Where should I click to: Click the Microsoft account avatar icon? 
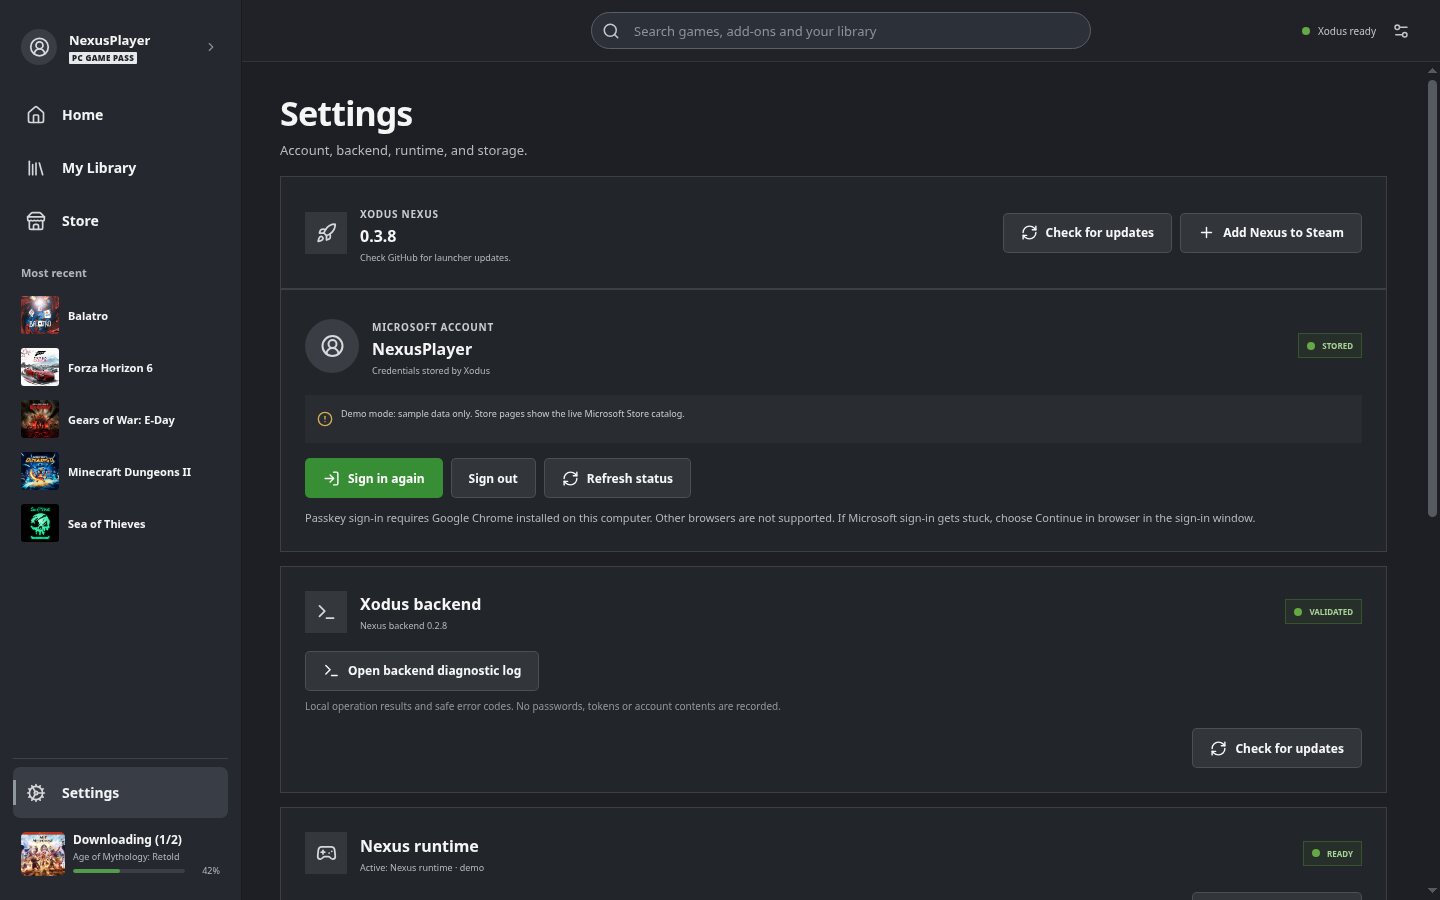pos(332,346)
